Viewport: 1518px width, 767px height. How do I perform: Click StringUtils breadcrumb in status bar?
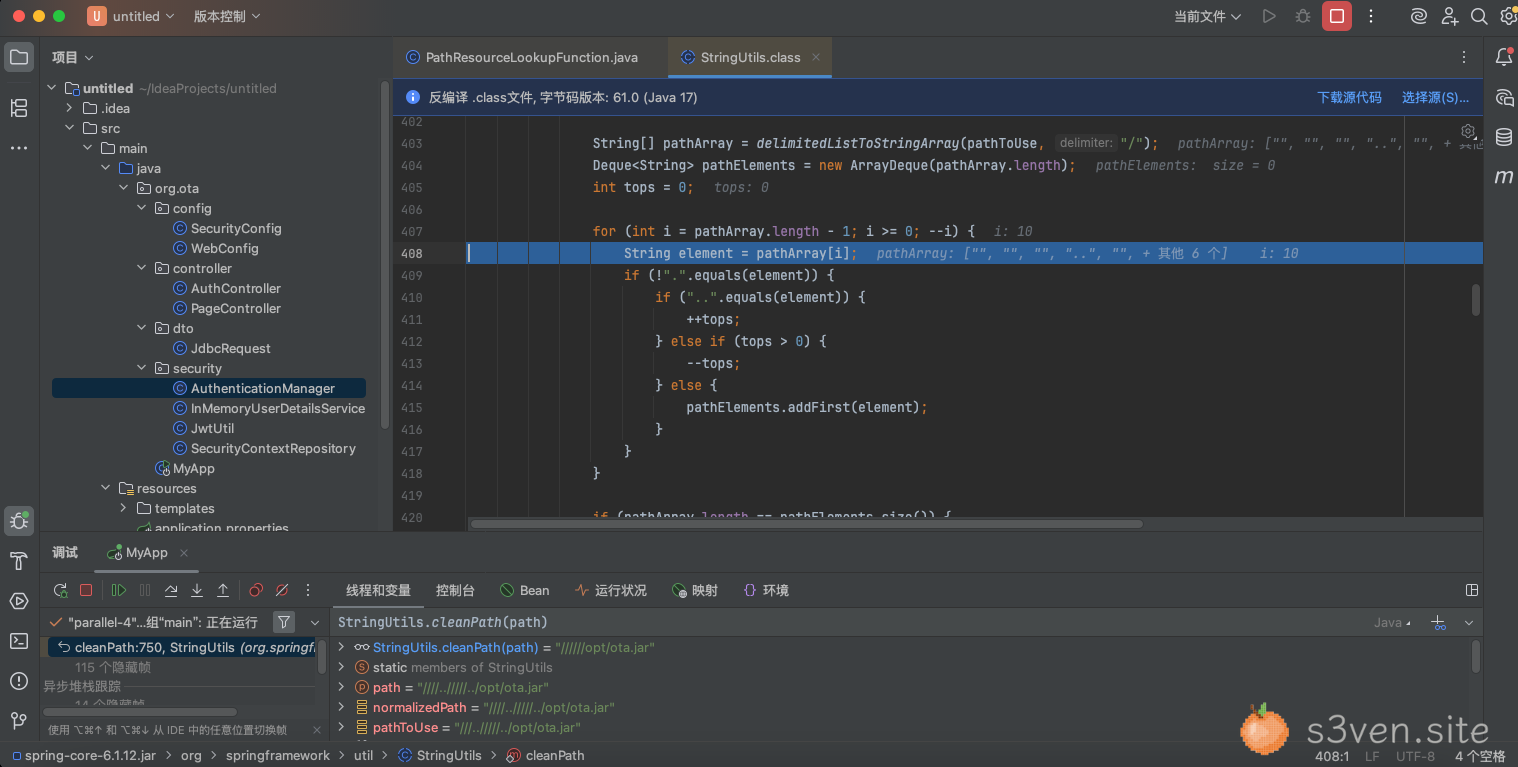pyautogui.click(x=439, y=755)
